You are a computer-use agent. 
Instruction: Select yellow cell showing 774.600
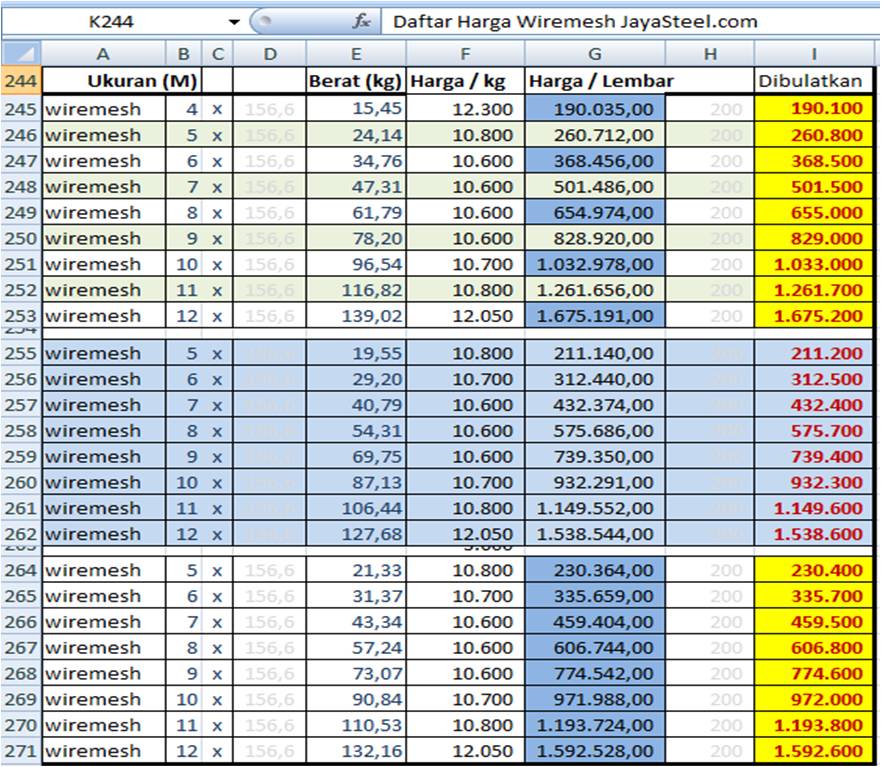pyautogui.click(x=814, y=673)
